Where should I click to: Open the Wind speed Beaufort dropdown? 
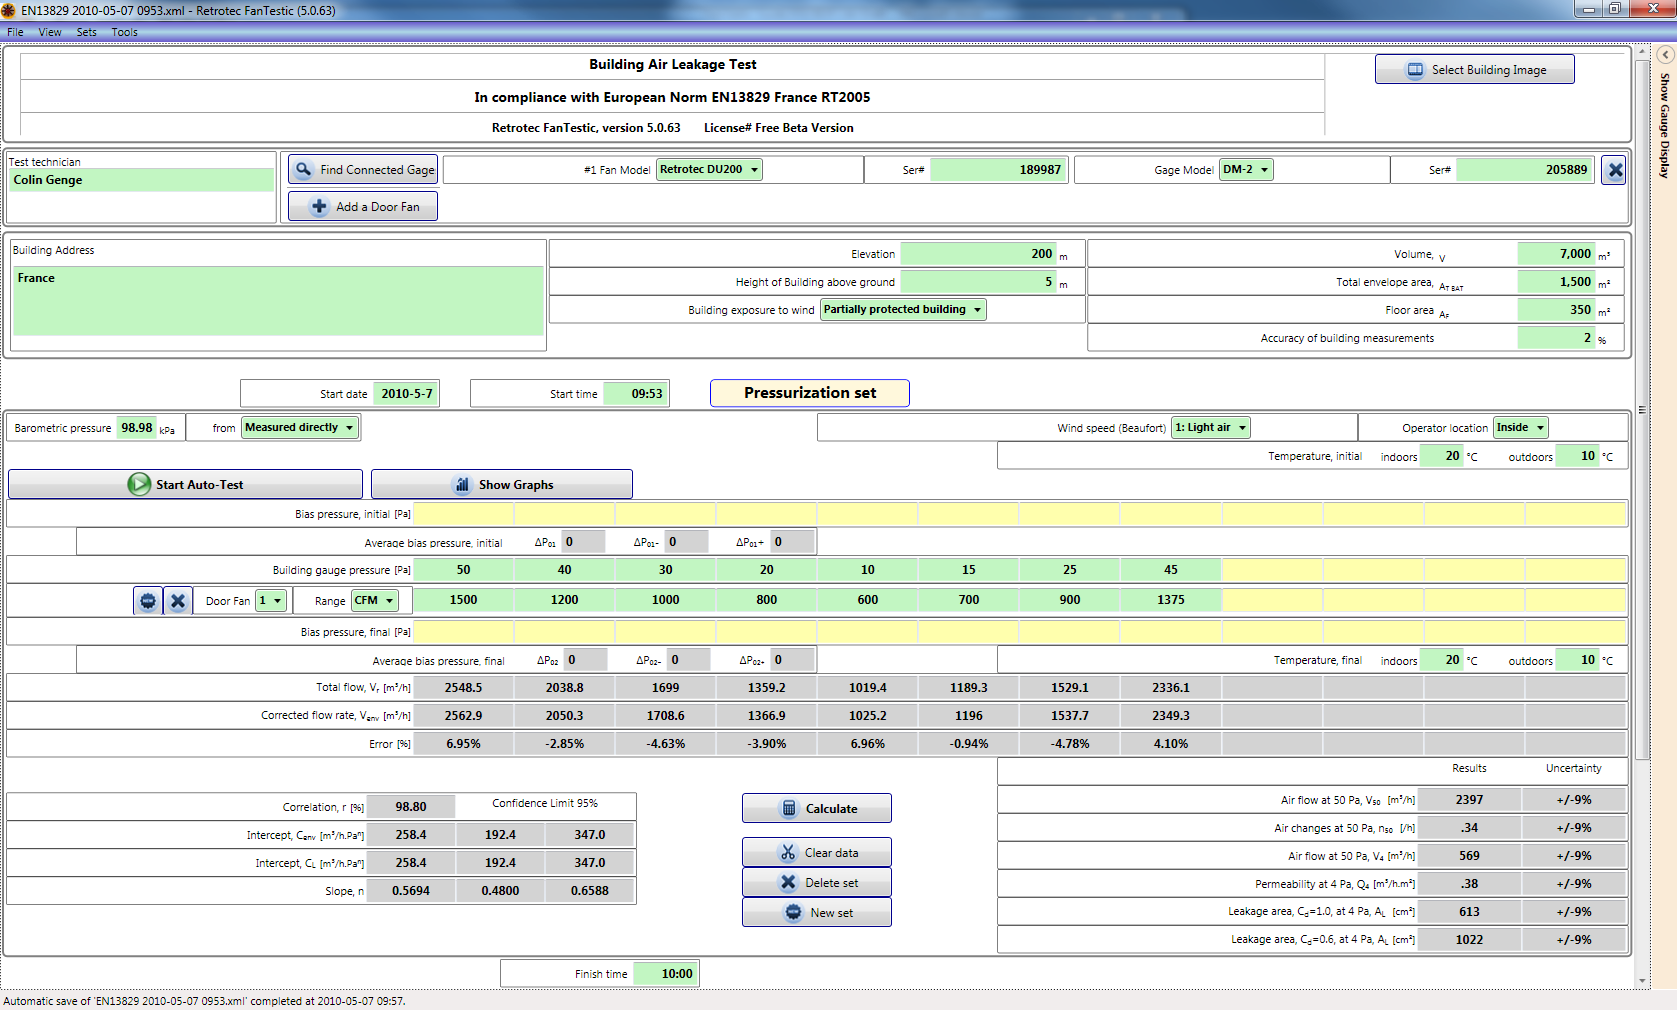click(x=1211, y=428)
